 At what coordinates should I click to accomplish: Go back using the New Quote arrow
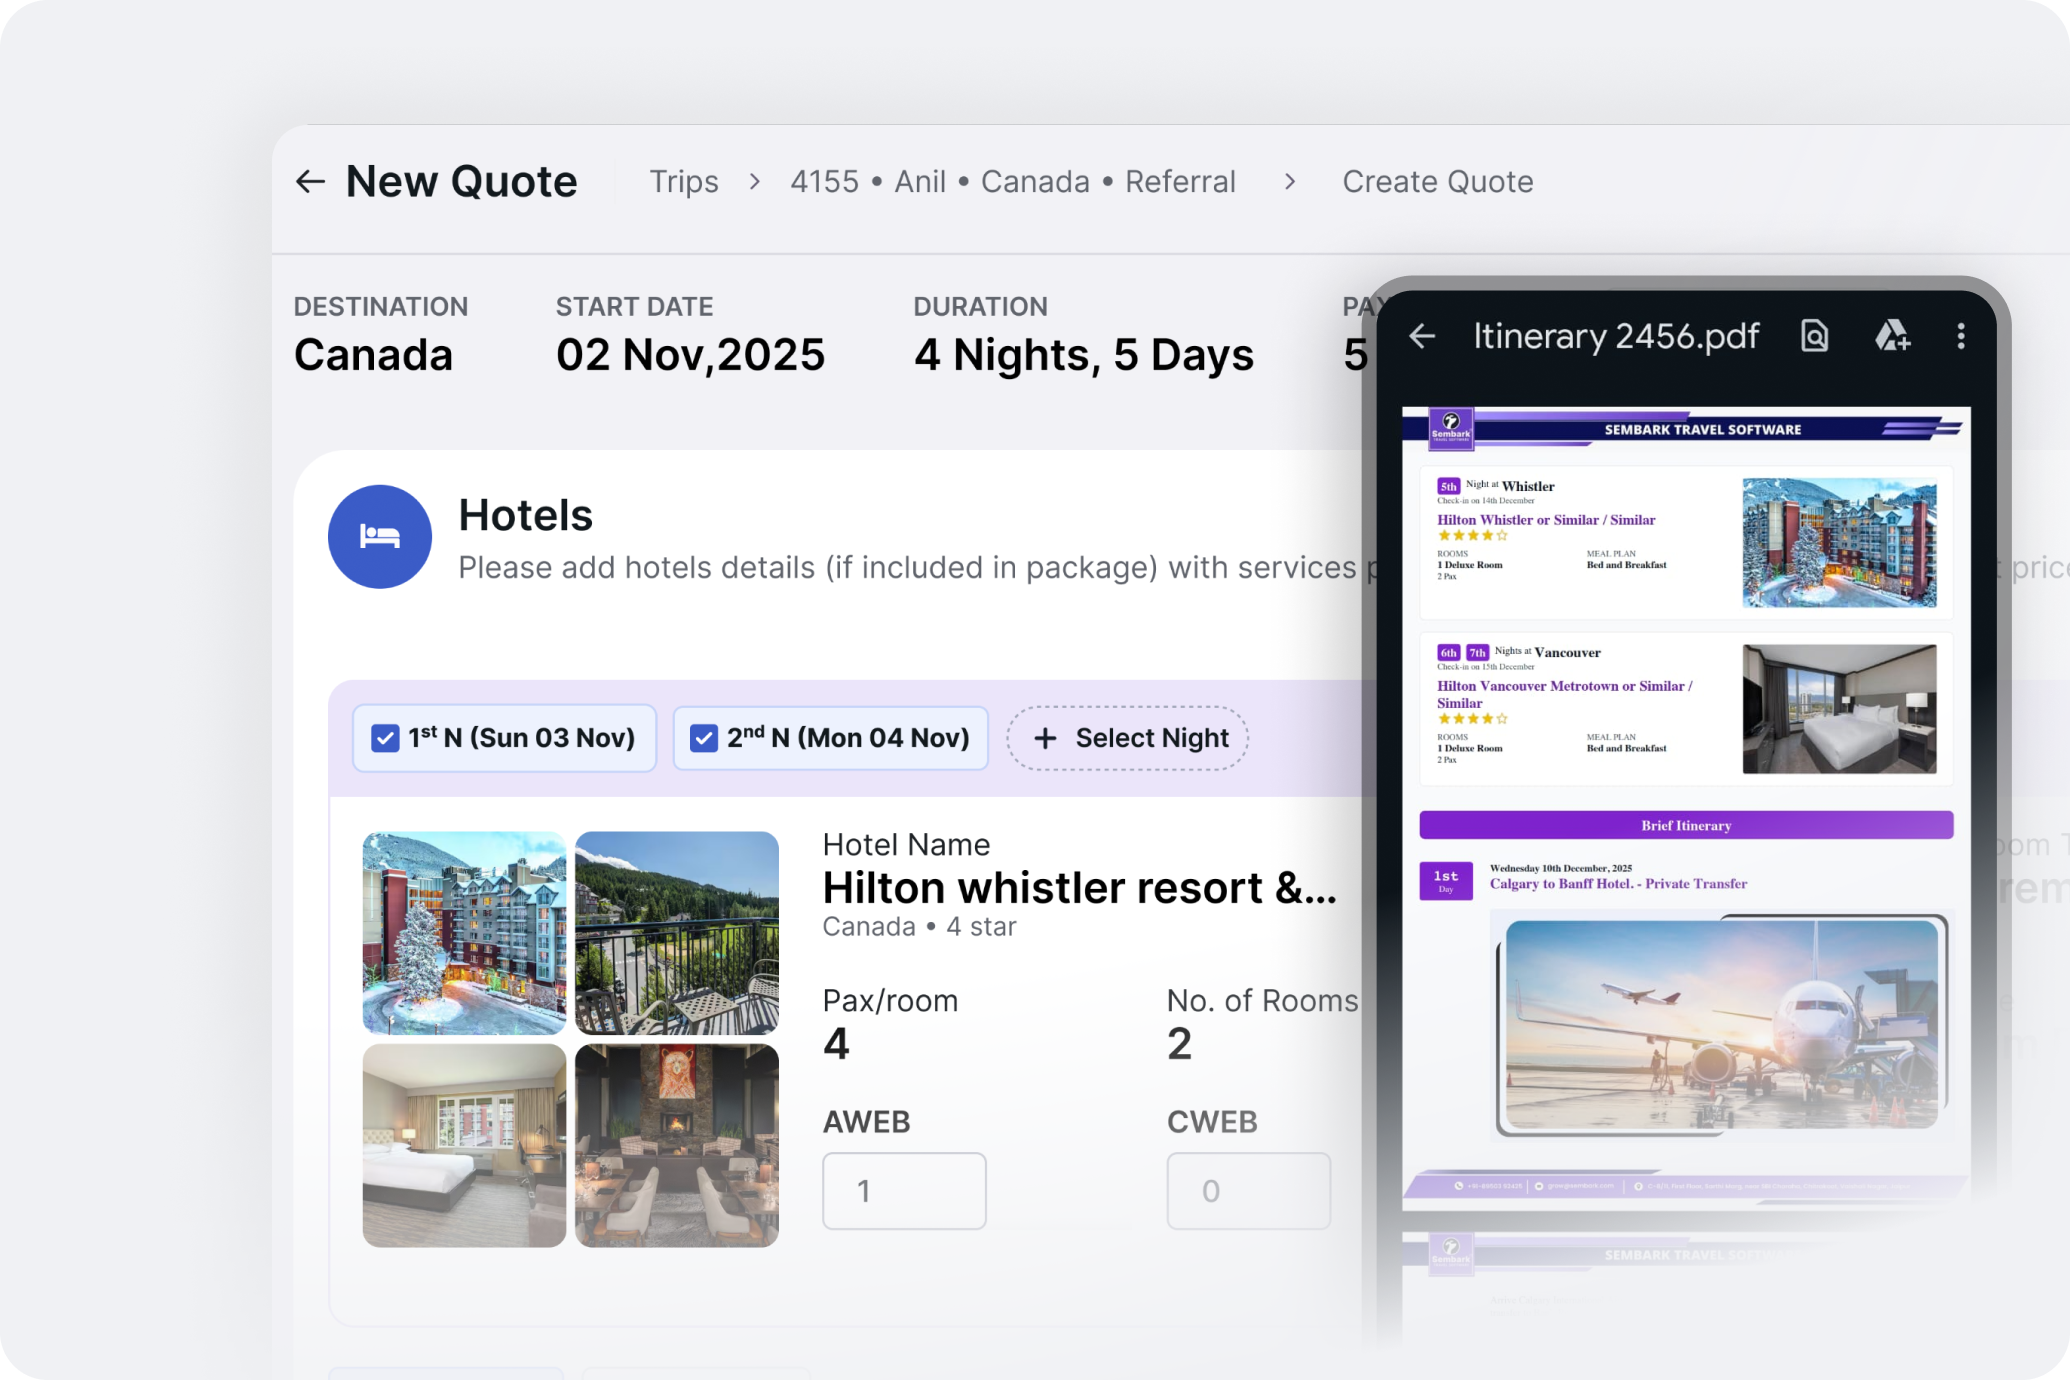pyautogui.click(x=310, y=181)
